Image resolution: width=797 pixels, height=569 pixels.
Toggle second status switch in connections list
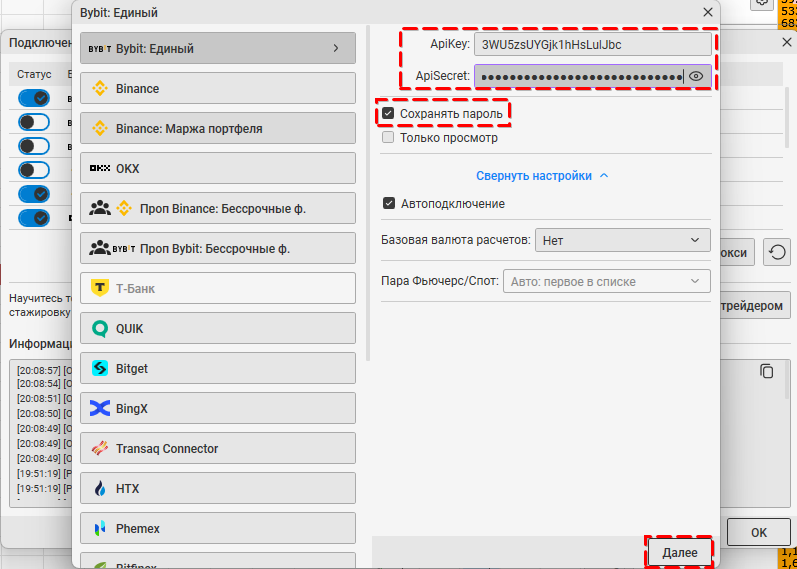34,122
